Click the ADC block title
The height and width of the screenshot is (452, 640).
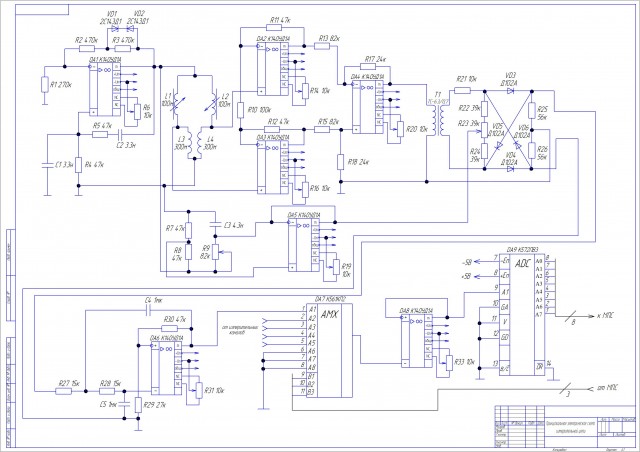[522, 264]
